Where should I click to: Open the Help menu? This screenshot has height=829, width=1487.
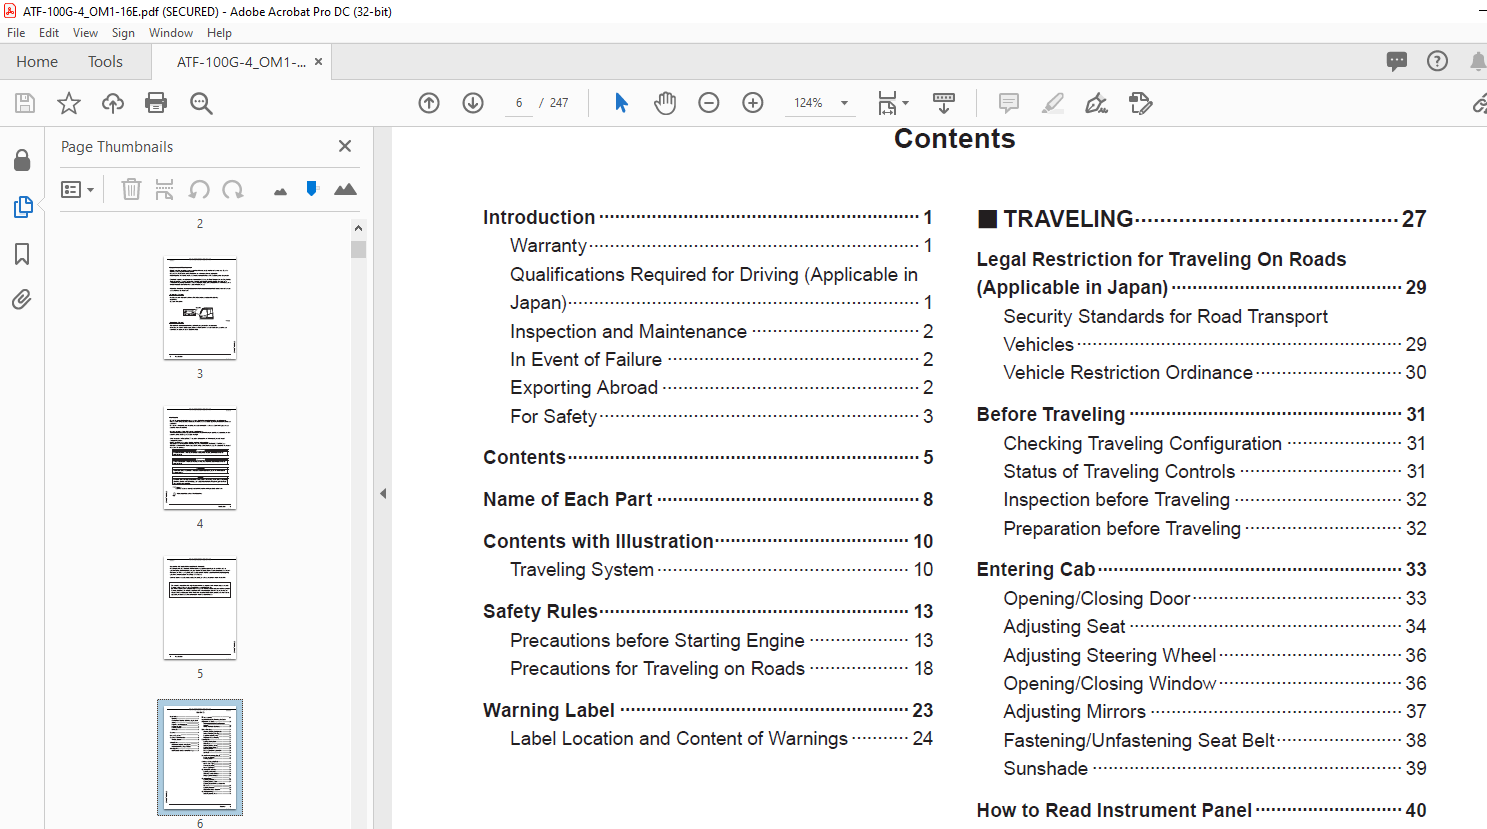pos(219,33)
